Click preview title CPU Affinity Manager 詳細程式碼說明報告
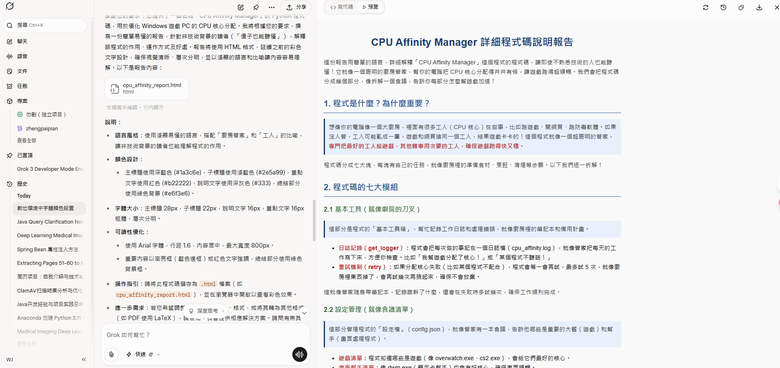The image size is (780, 368). pos(472,42)
